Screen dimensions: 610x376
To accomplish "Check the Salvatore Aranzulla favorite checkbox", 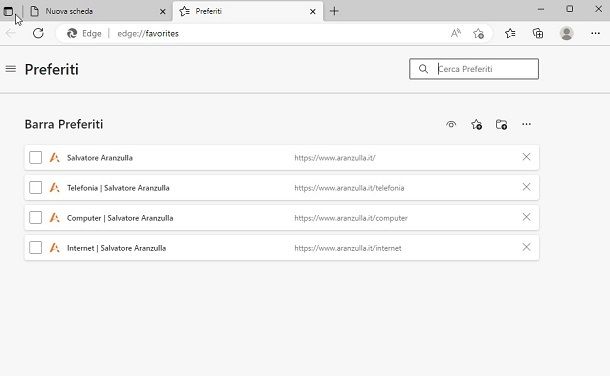I will point(35,157).
